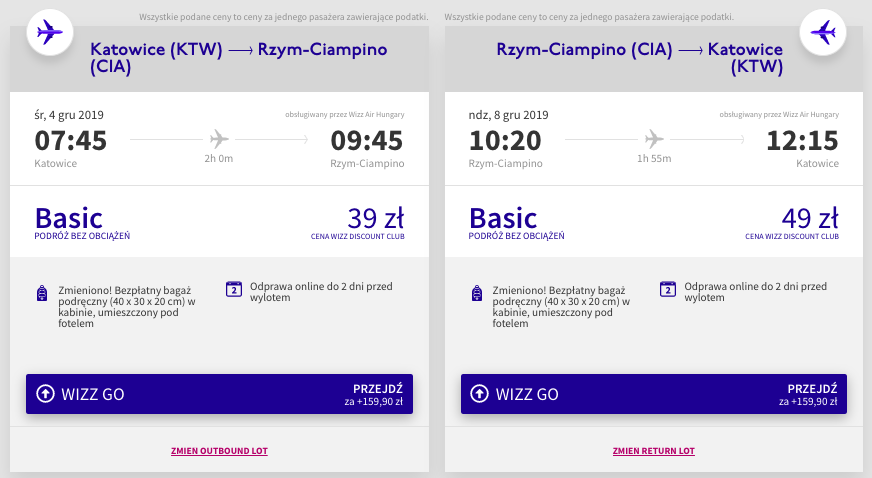Click the up-arrow icon on outbound WIZZ GO
The image size is (872, 478).
click(46, 394)
